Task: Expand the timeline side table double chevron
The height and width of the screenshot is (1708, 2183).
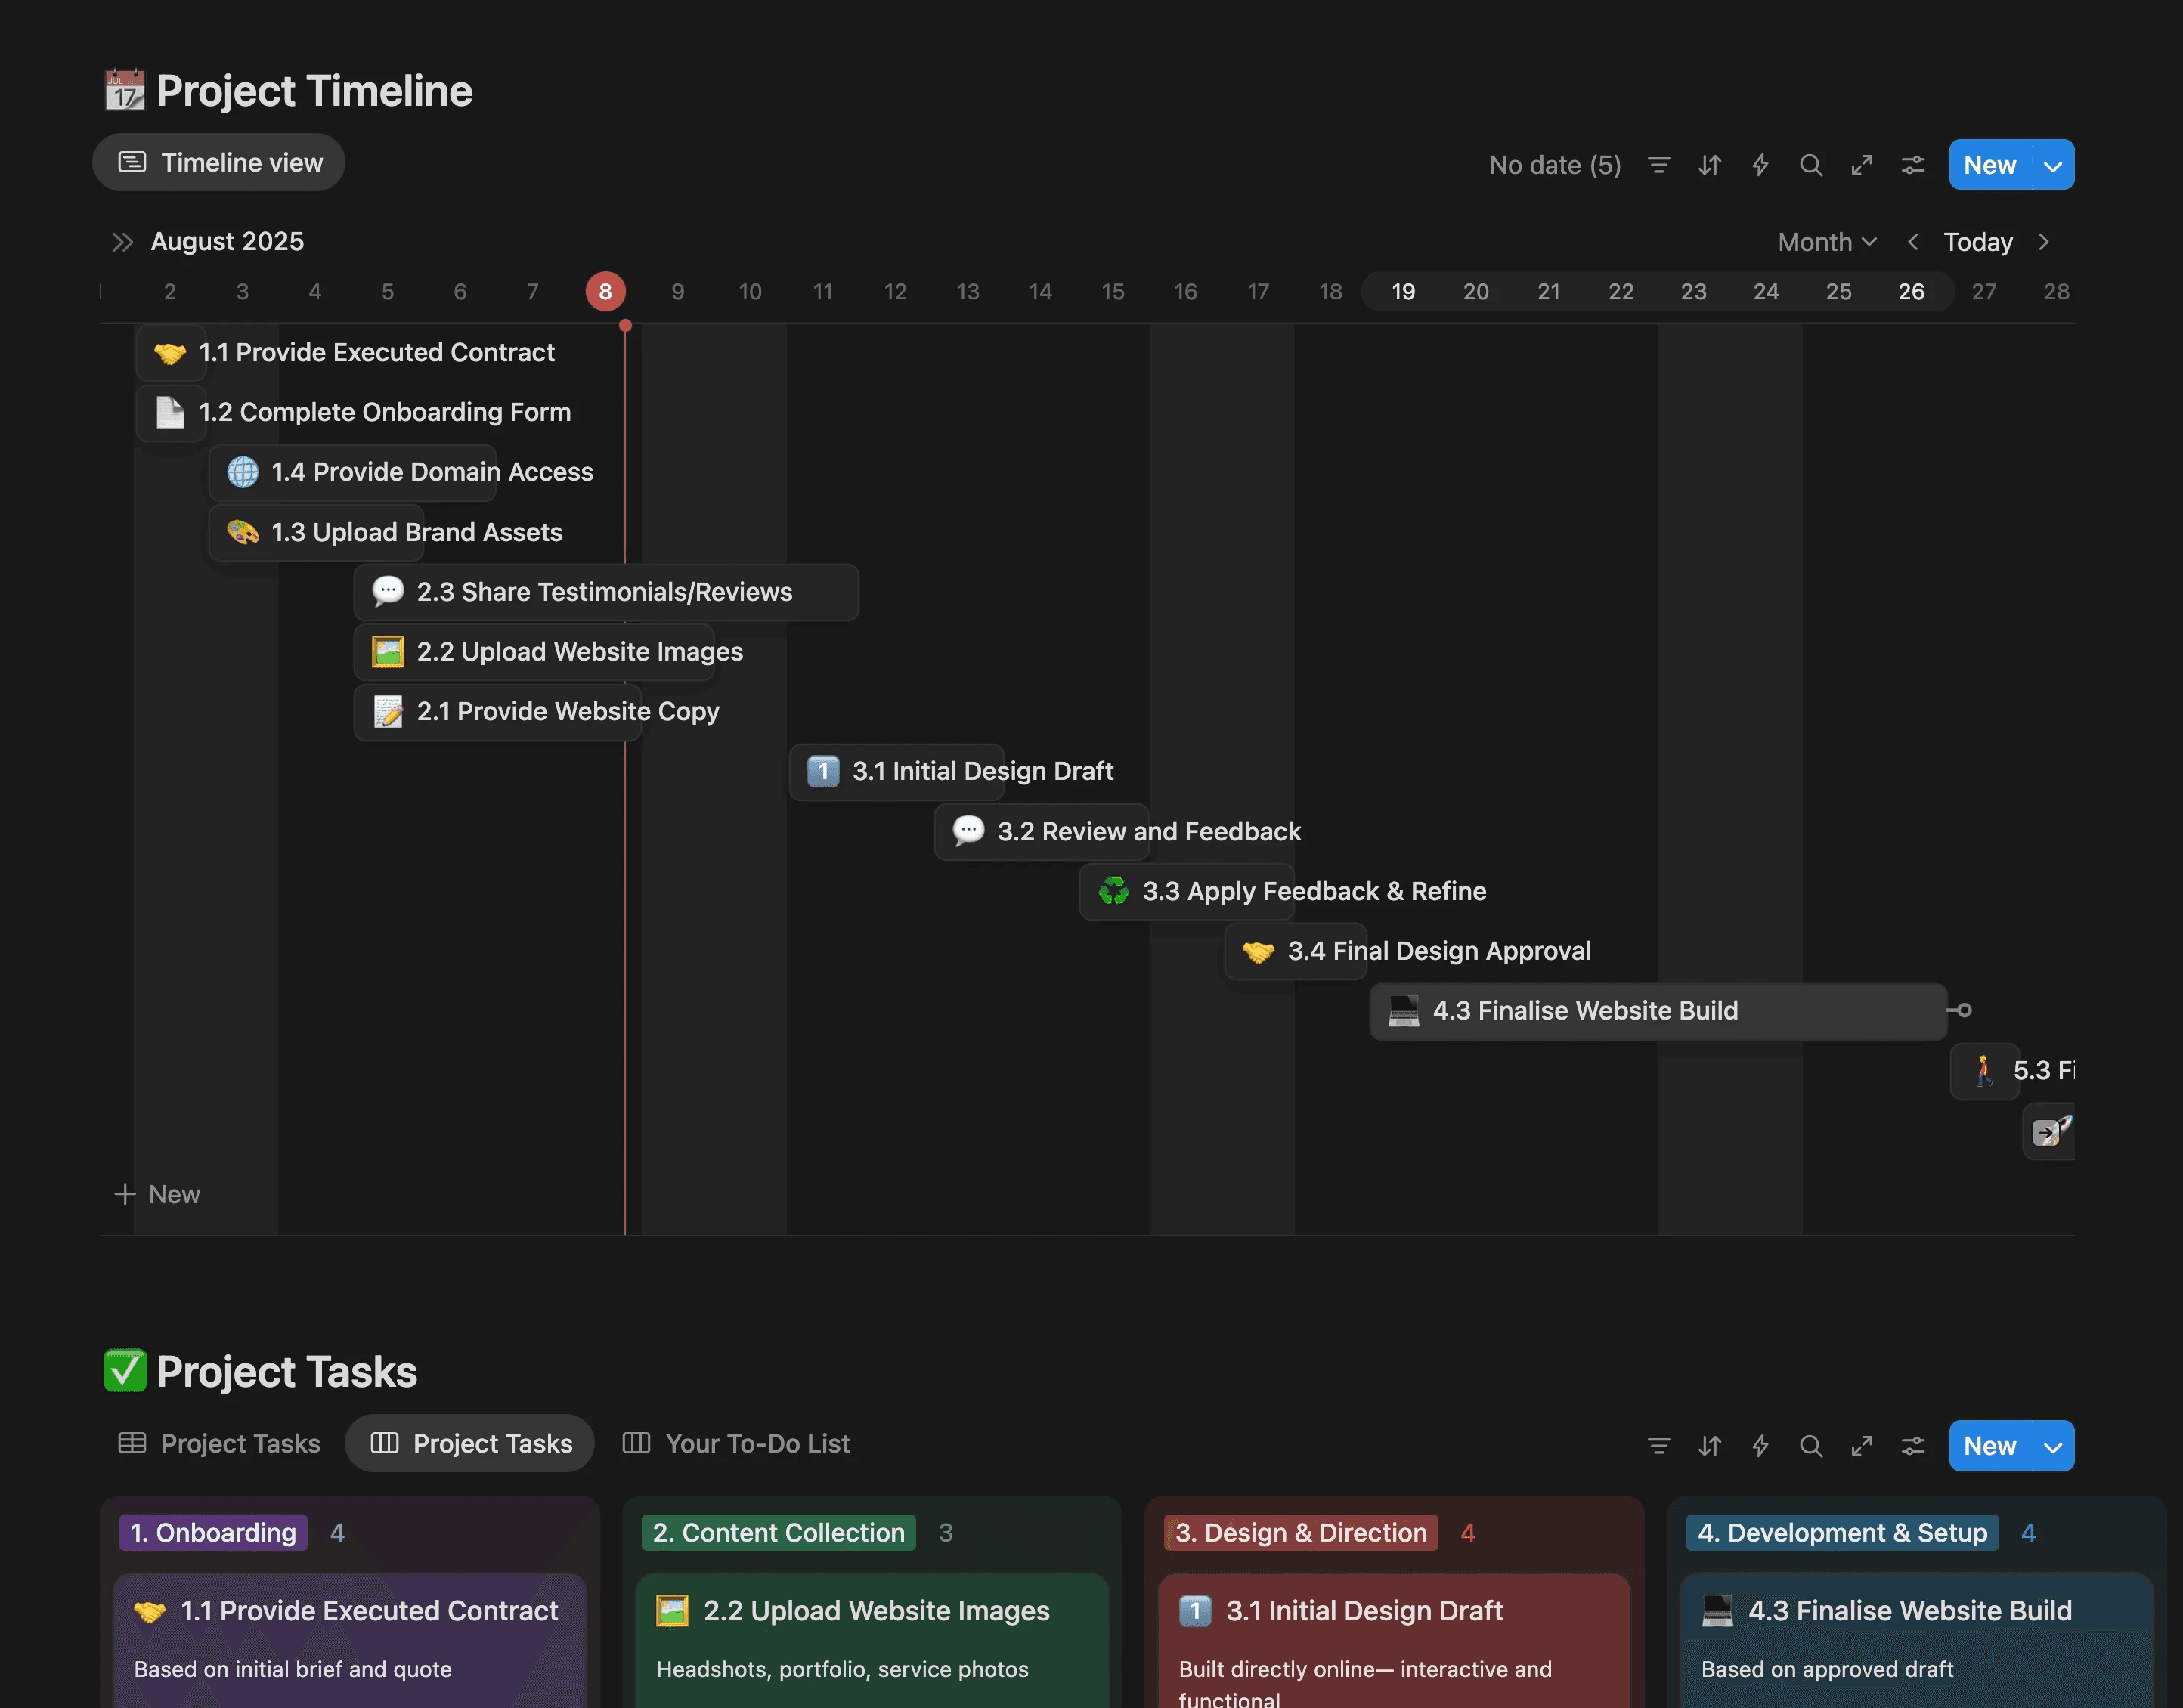Action: coord(122,242)
